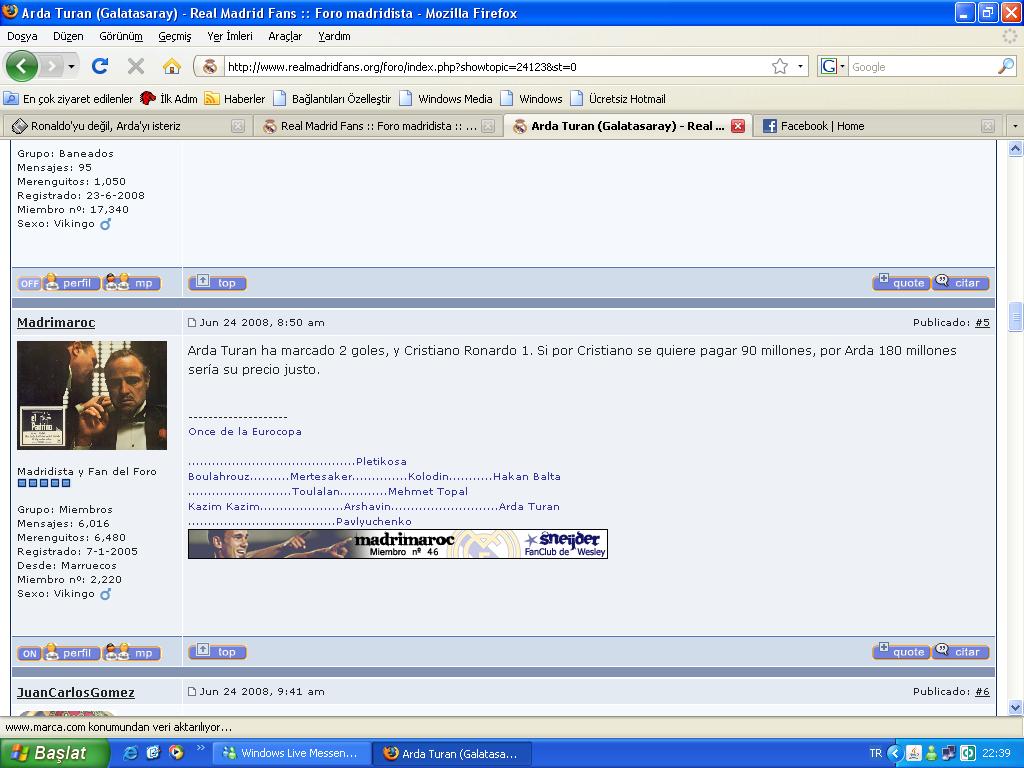Screen dimensions: 1024x768
Task: Click the site favicon in address bar
Action: tap(210, 67)
